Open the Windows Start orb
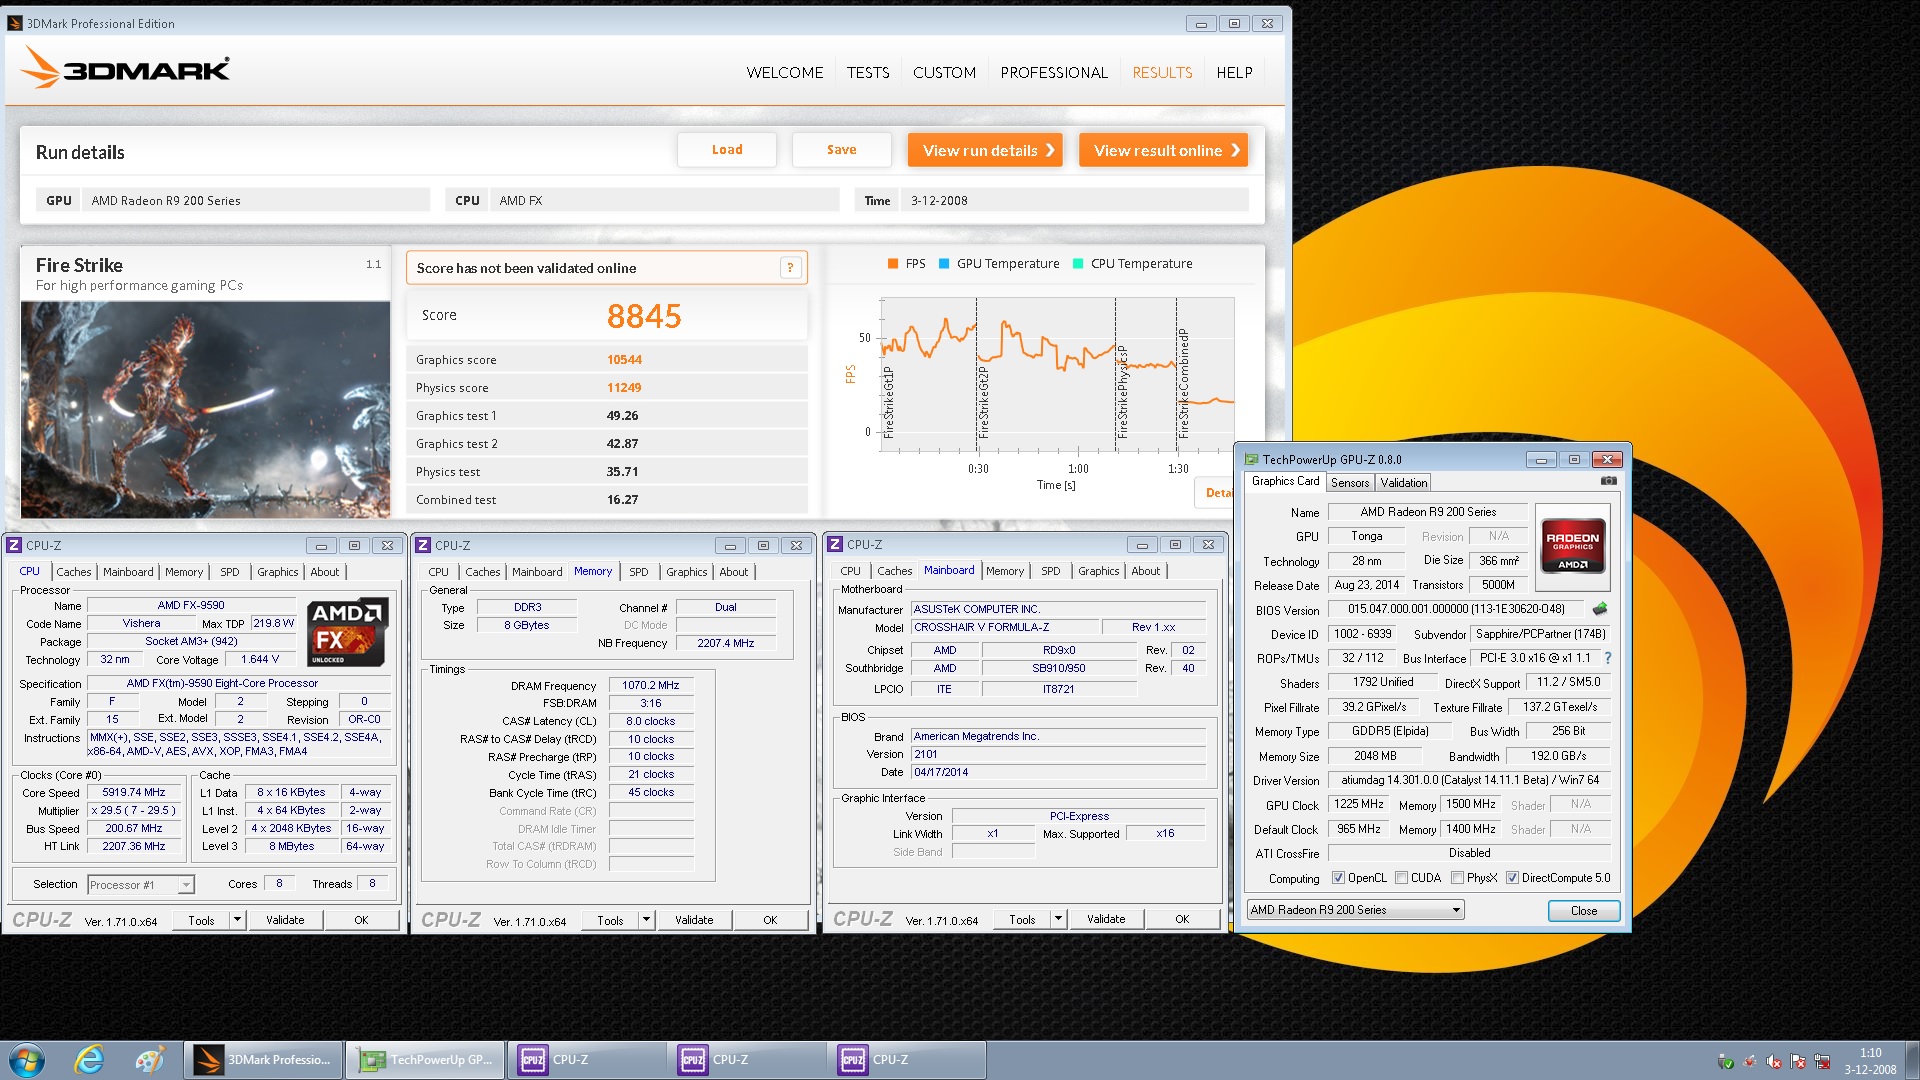This screenshot has width=1920, height=1080. (x=26, y=1059)
